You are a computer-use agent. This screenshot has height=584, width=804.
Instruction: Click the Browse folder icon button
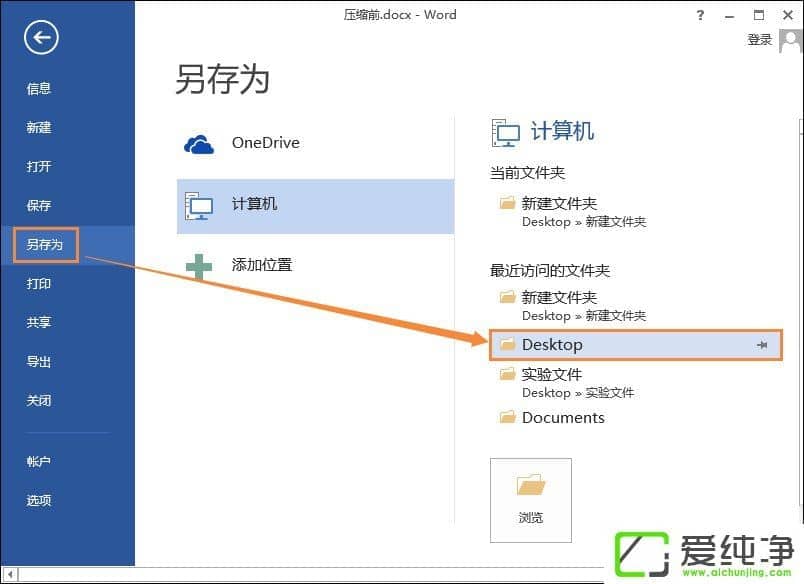coord(530,499)
